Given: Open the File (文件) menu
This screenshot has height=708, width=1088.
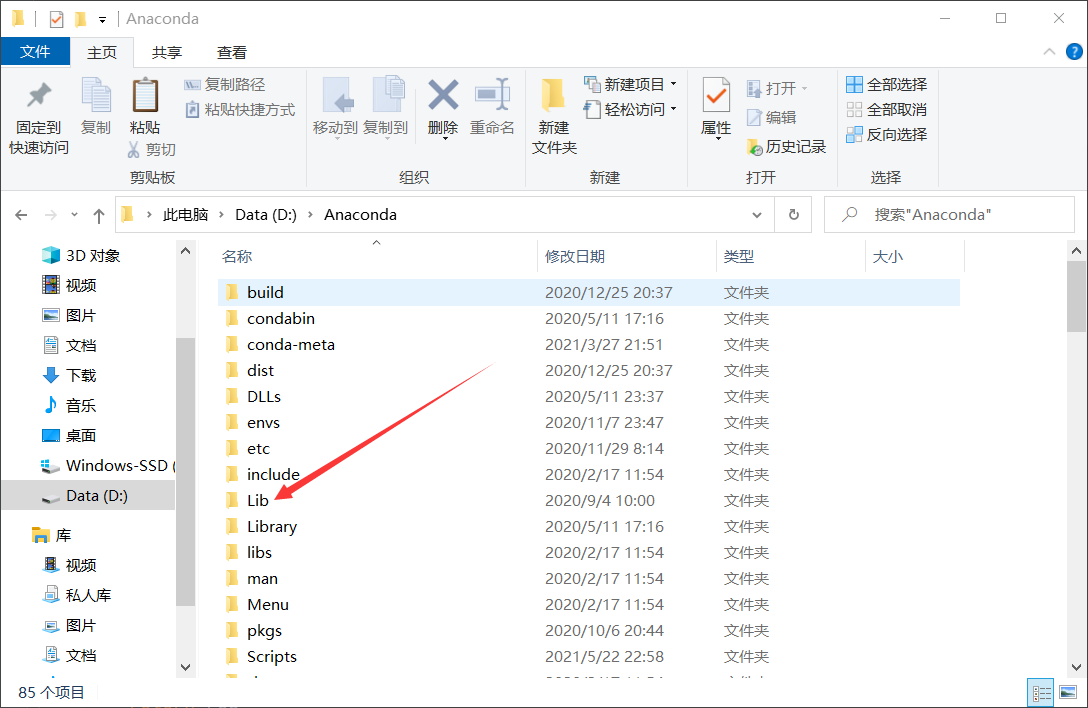Looking at the screenshot, I should [35, 51].
